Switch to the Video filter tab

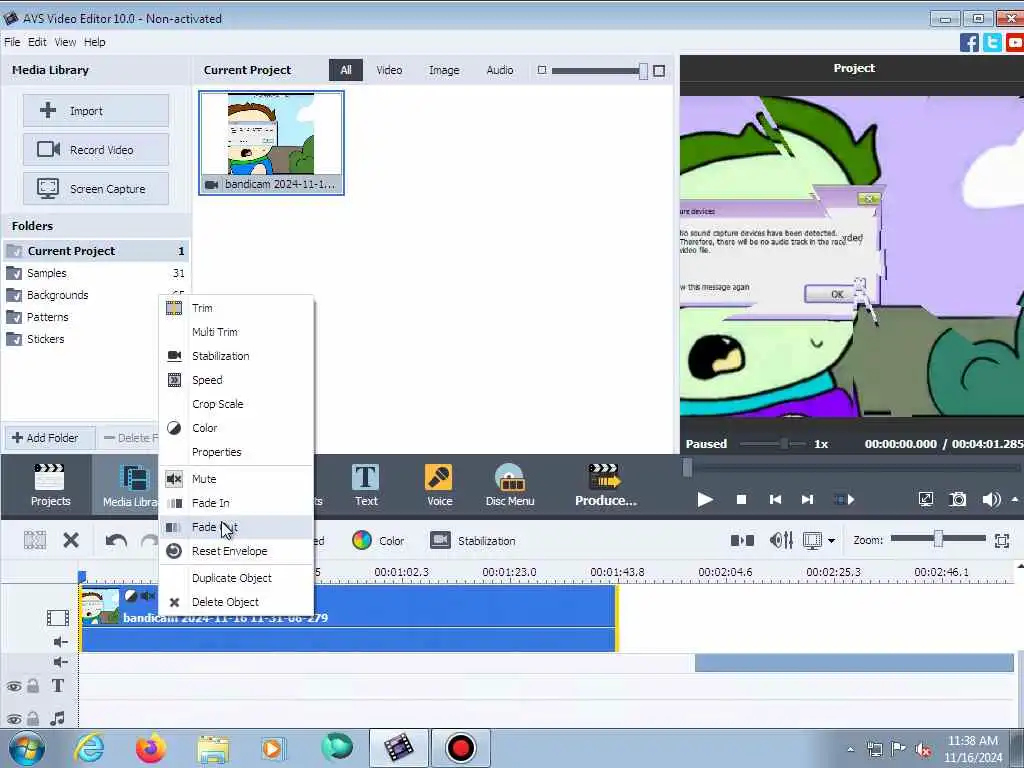coord(389,70)
